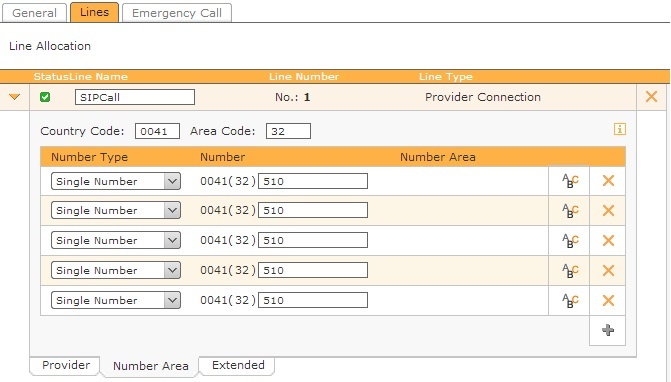Click the Line Number column header
This screenshot has height=382, width=671.
point(304,77)
